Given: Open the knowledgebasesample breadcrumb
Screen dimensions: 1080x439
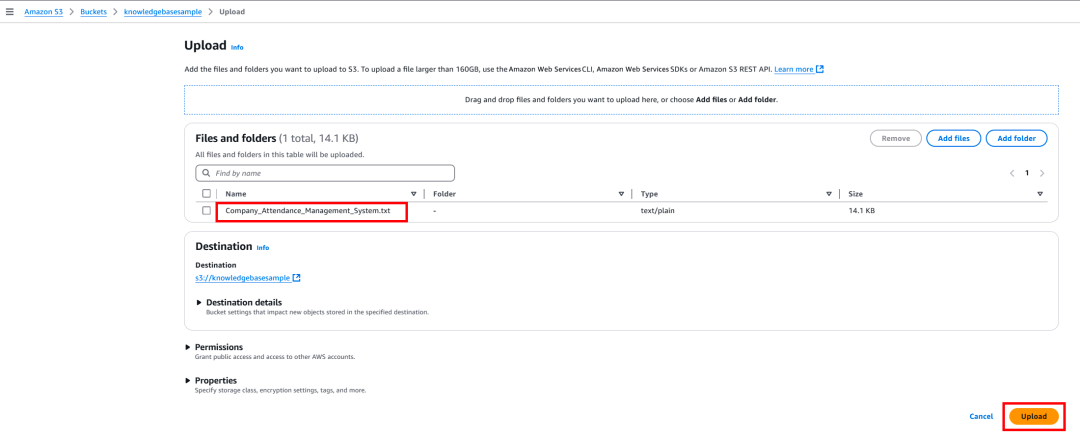Looking at the screenshot, I should click(x=163, y=12).
